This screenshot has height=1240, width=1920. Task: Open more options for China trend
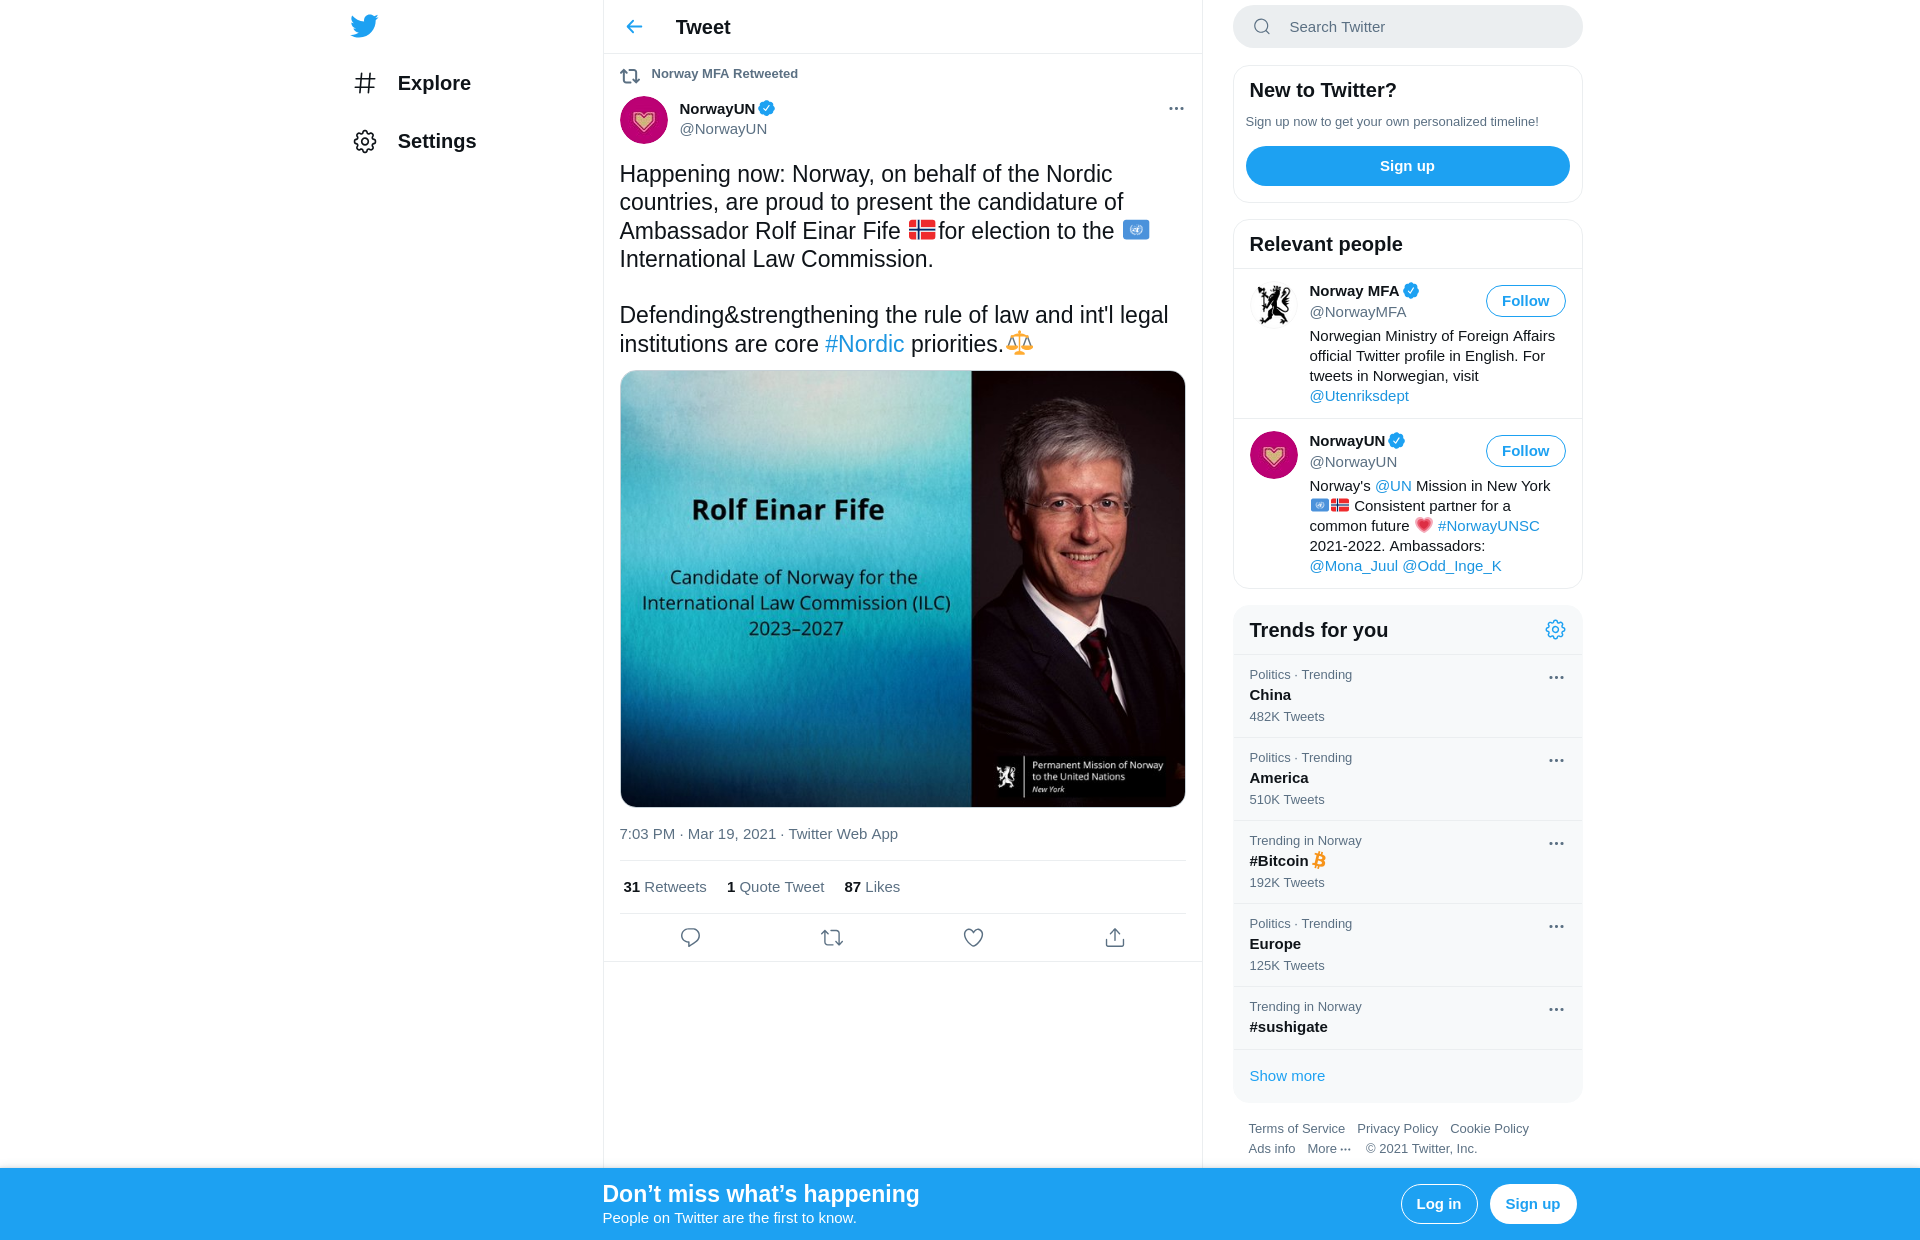[x=1556, y=677]
